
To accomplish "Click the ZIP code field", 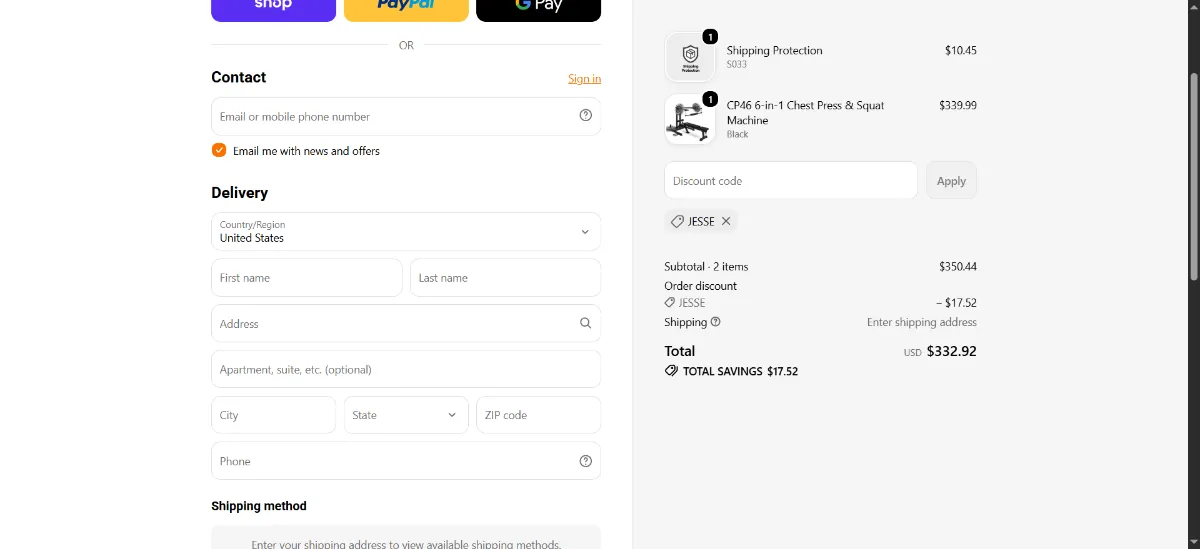I will (538, 415).
